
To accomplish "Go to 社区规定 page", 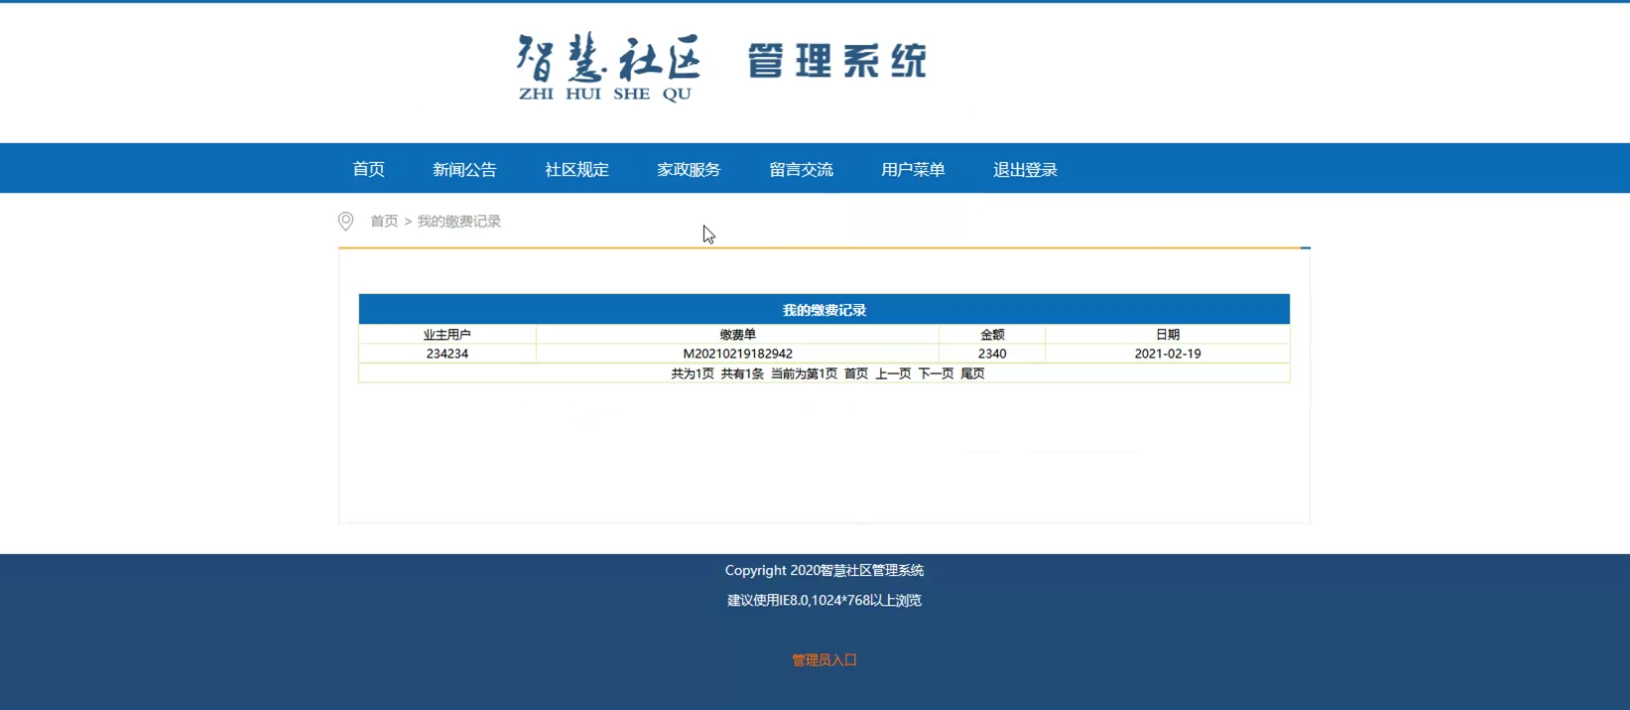I will point(576,169).
